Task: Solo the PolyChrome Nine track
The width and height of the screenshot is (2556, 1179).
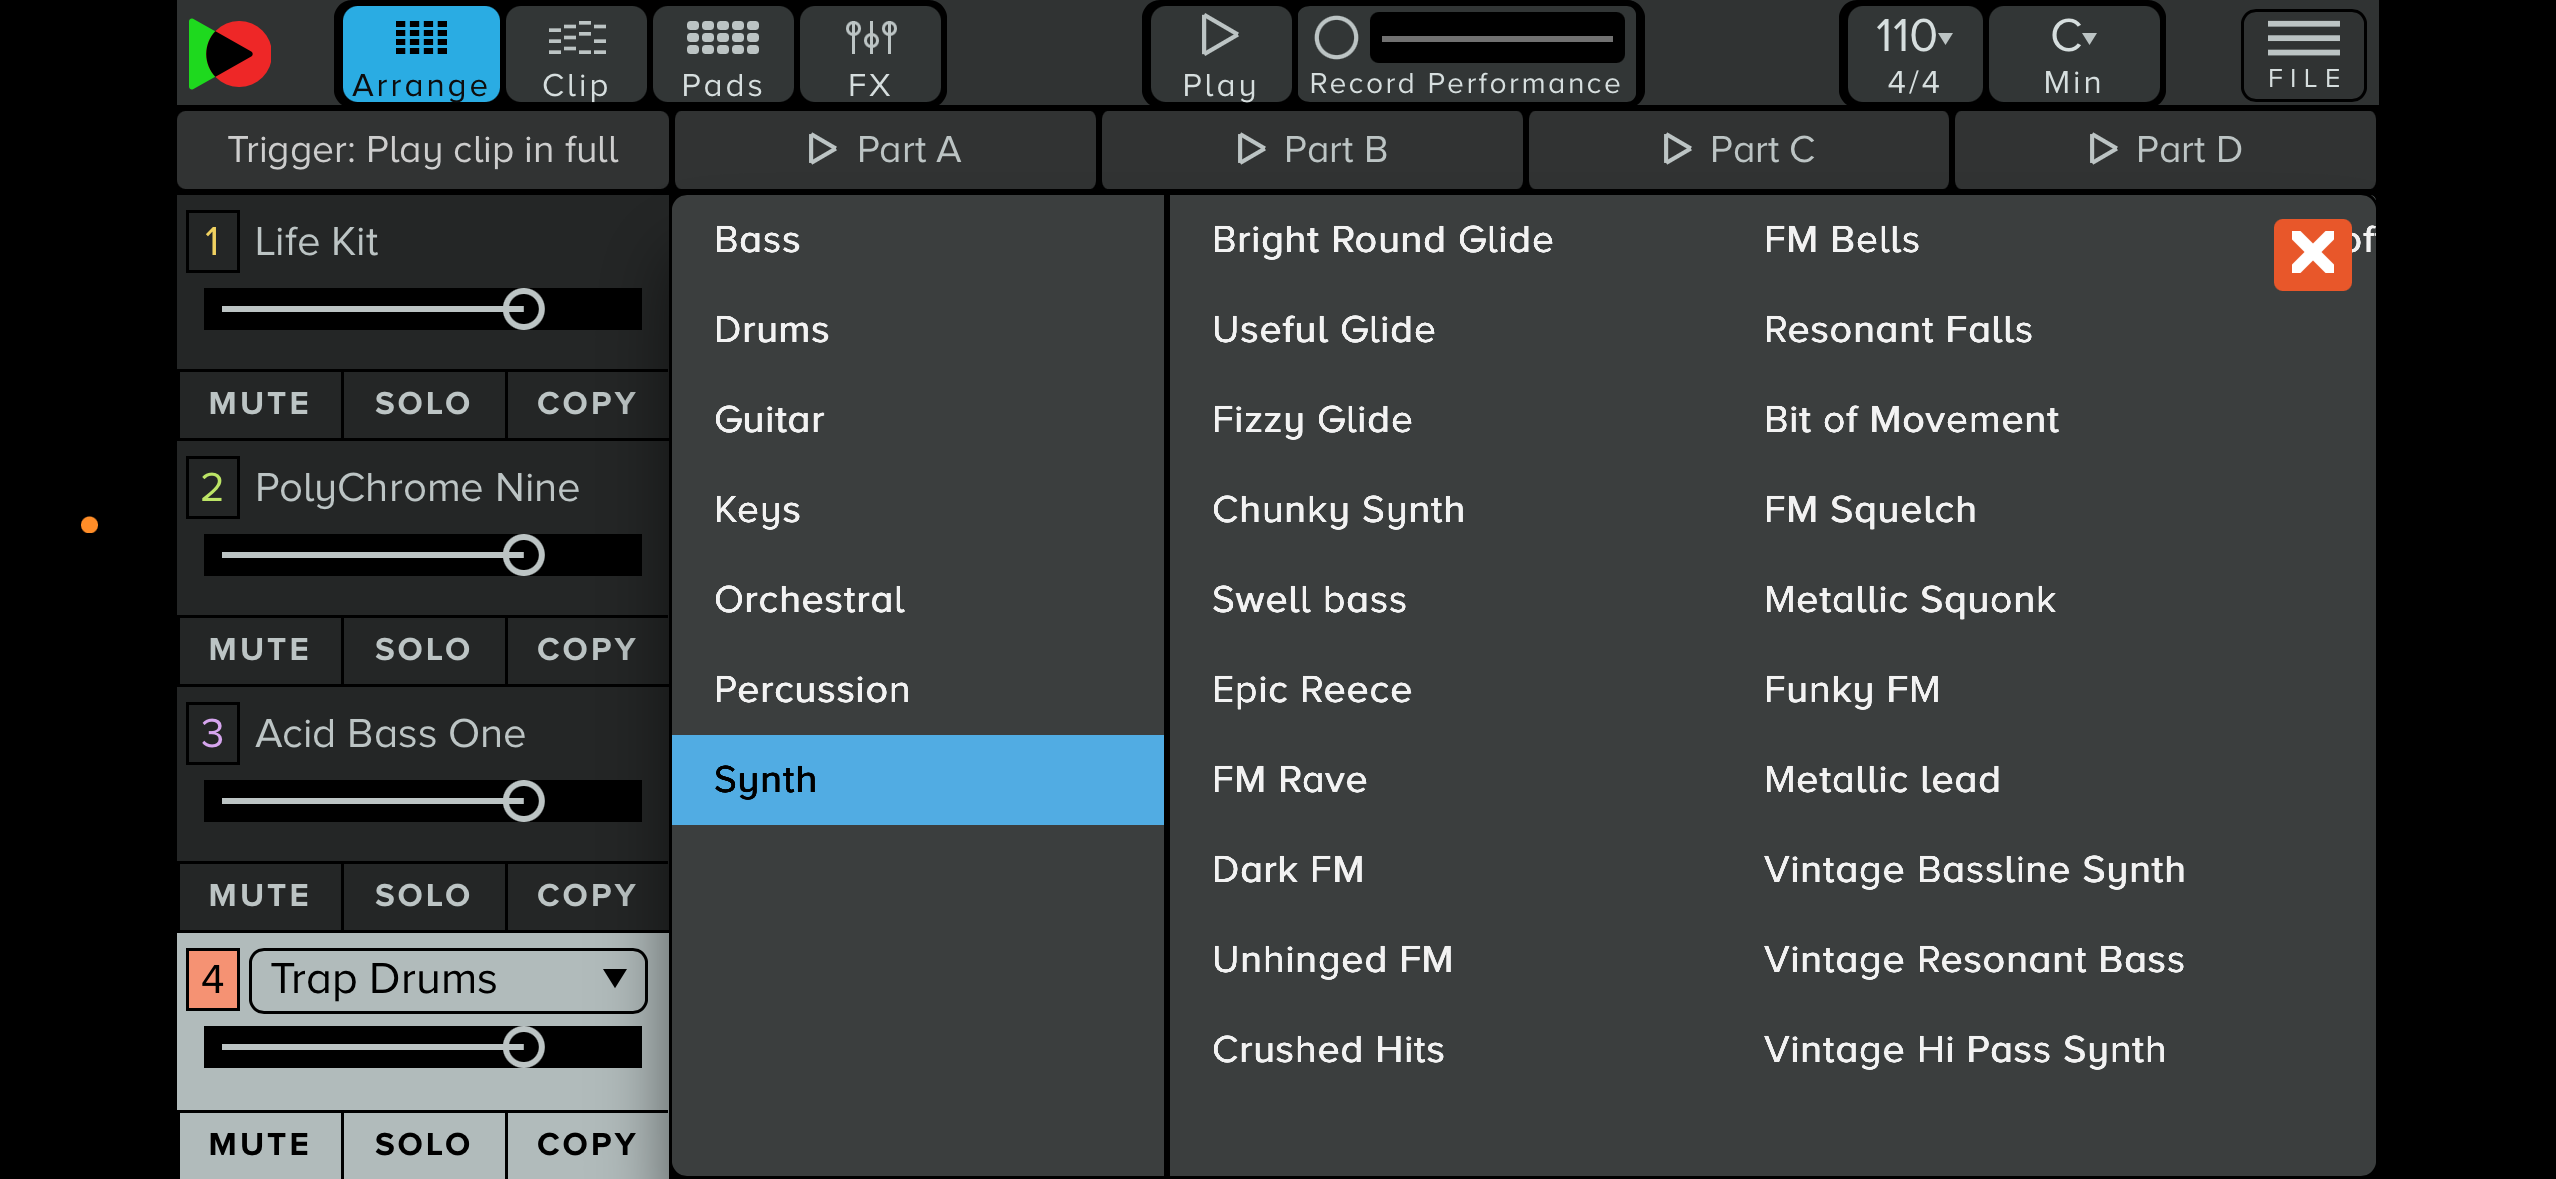Action: pos(423,650)
